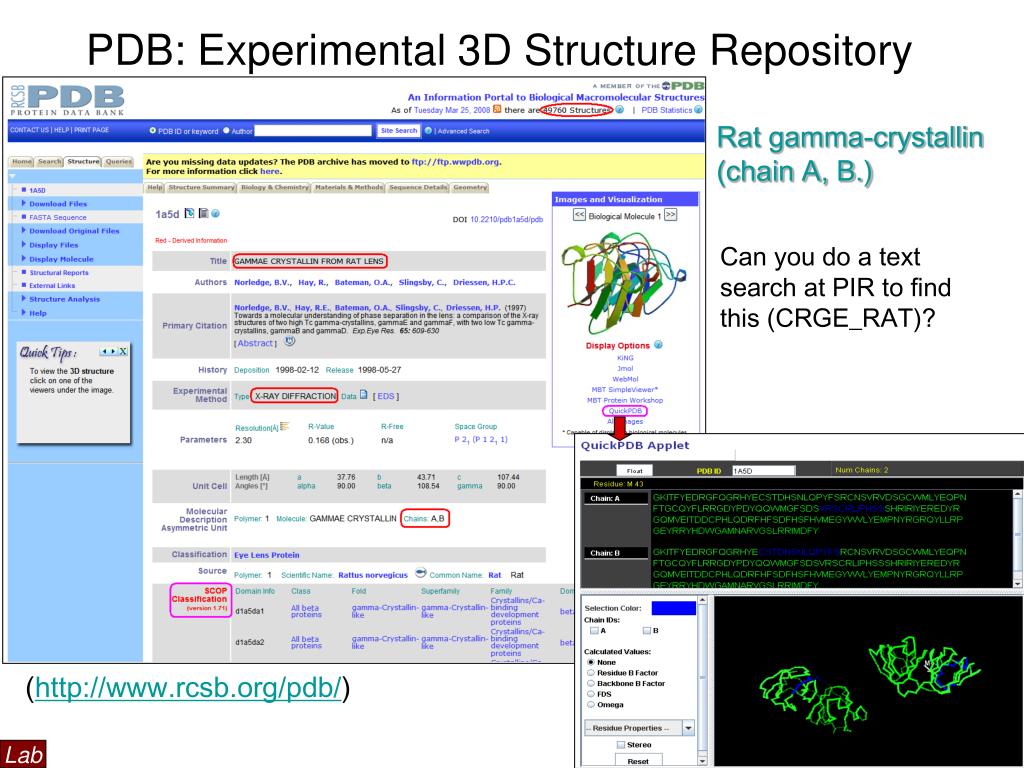This screenshot has height=768, width=1024.
Task: Click the ribbon structure thumbnail image
Action: pos(622,282)
